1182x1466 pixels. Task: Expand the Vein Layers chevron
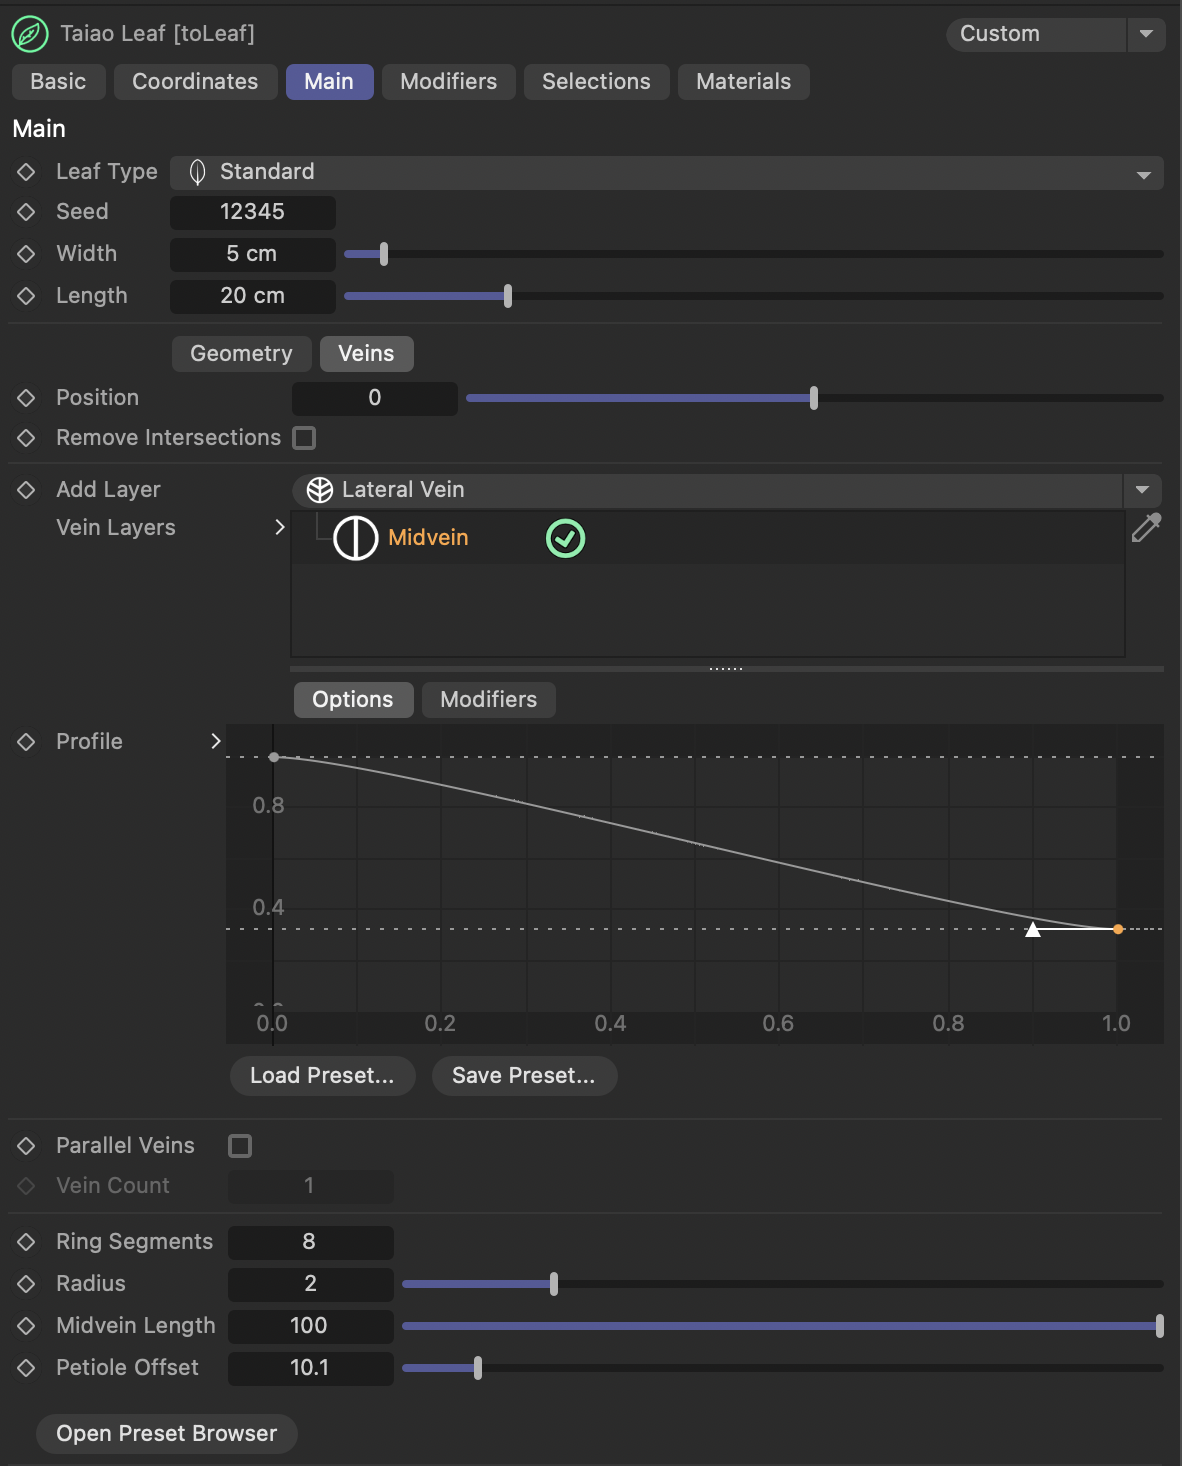coord(280,527)
